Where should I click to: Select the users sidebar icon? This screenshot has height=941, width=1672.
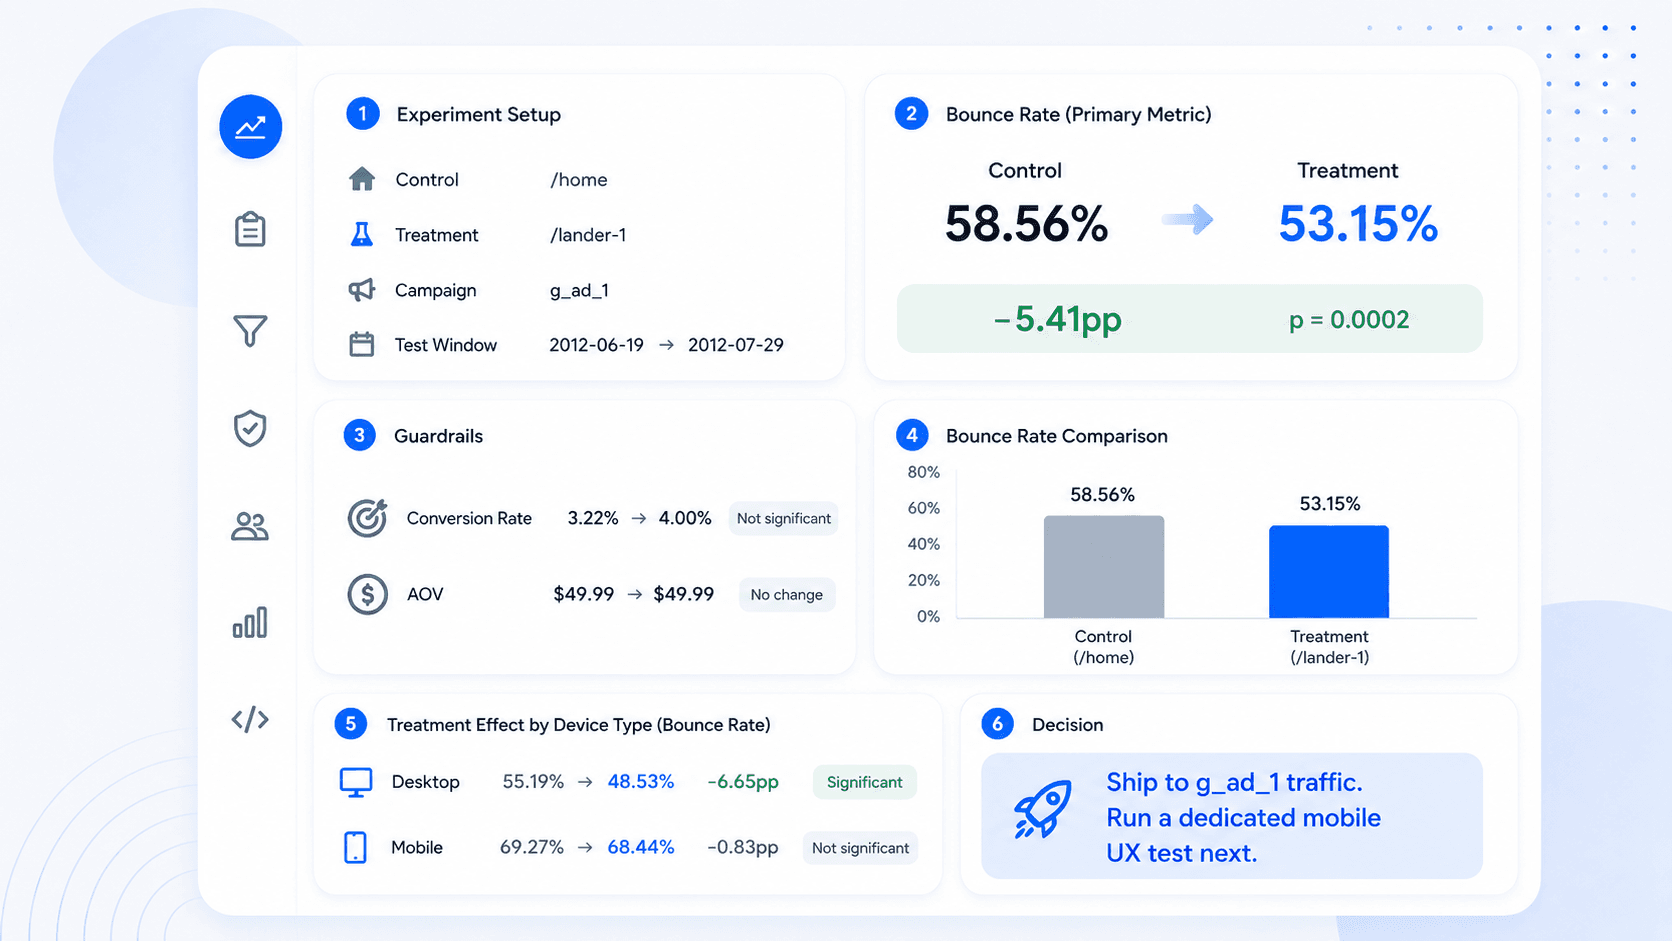click(x=250, y=526)
